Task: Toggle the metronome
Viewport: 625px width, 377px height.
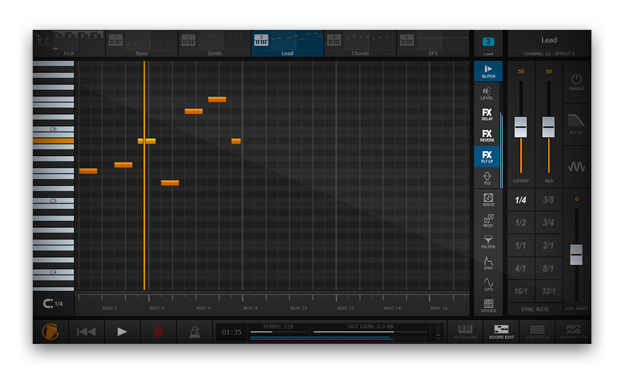Action: click(195, 332)
